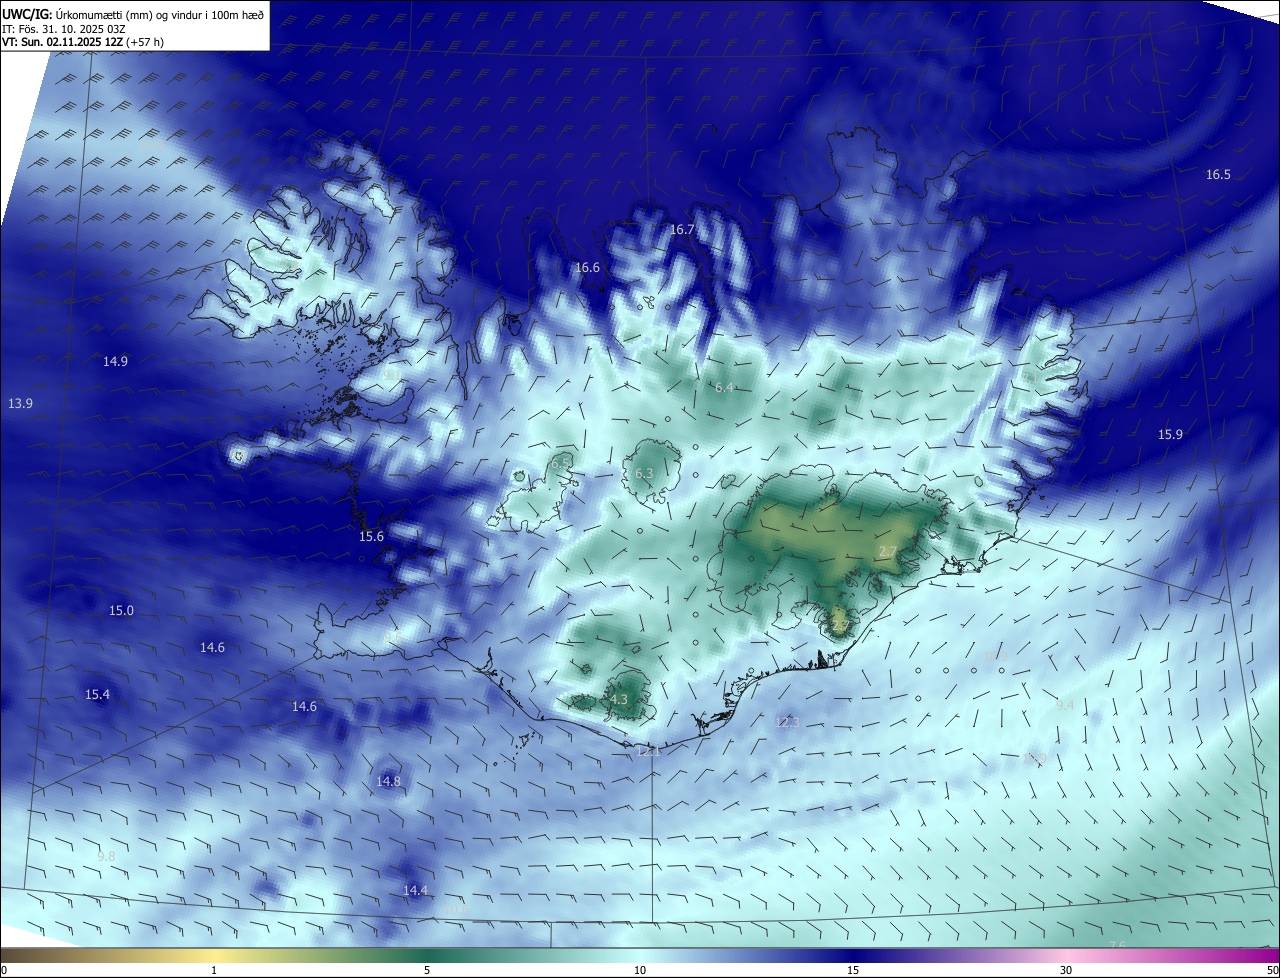Click the colorbar tick label 30

[1066, 971]
